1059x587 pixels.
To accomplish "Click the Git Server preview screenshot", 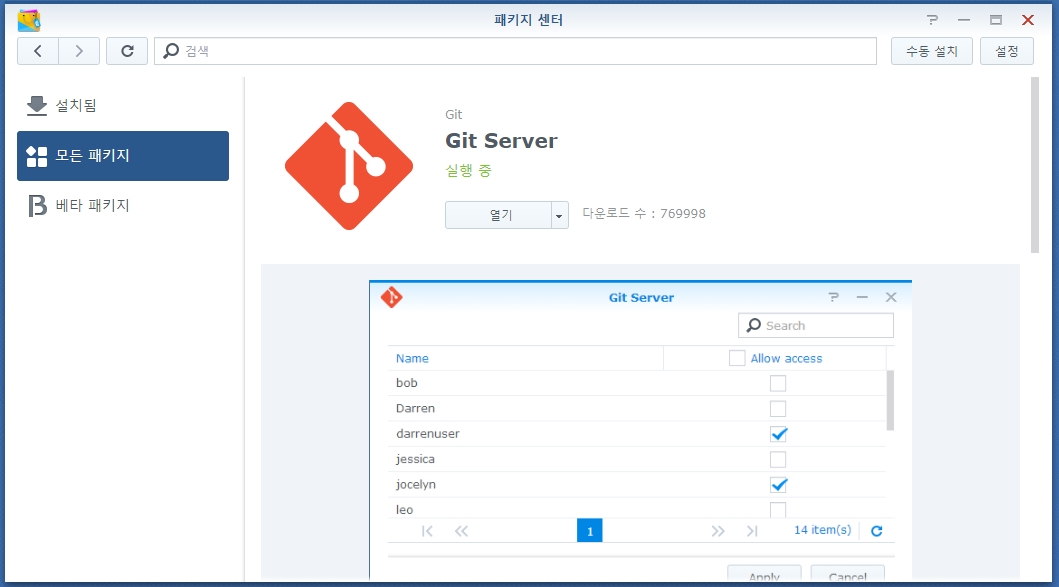I will (640, 430).
